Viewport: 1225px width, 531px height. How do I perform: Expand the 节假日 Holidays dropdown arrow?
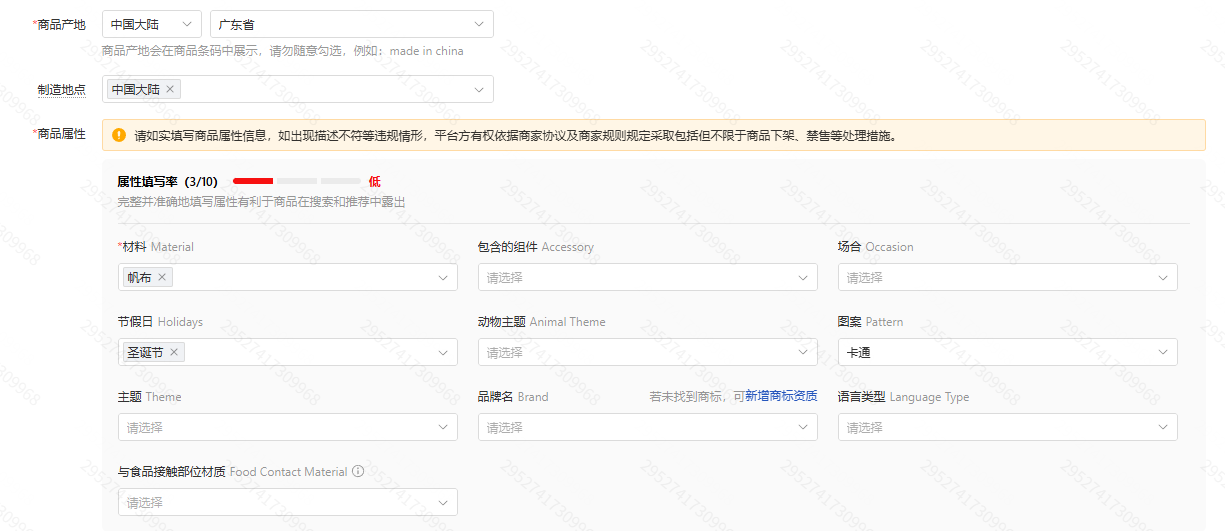(443, 352)
